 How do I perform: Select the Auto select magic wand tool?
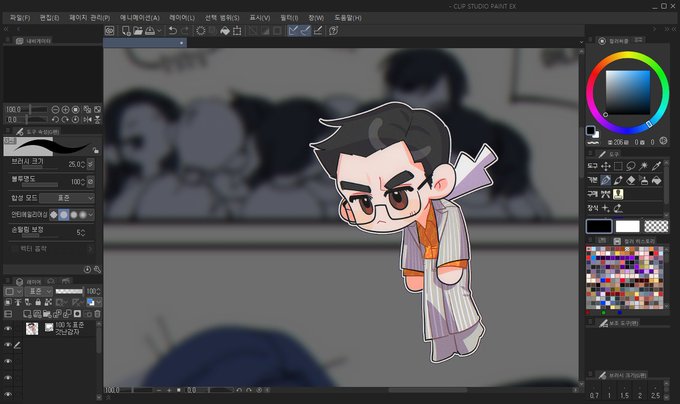click(644, 166)
